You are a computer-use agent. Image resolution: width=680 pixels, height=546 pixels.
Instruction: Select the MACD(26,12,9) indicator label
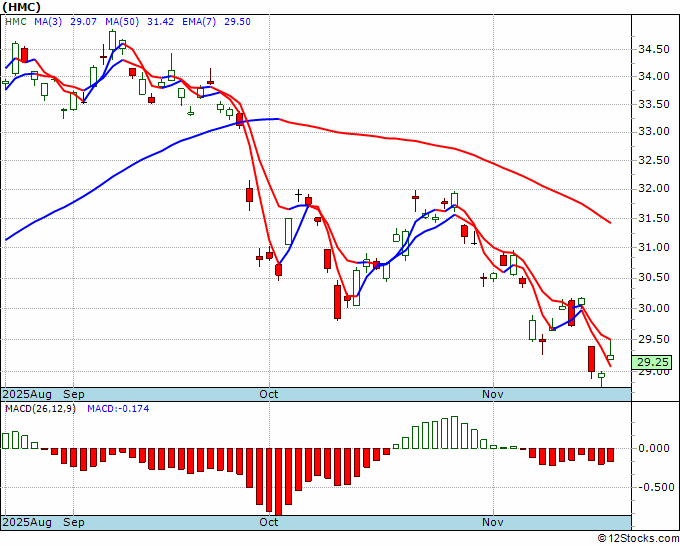pyautogui.click(x=40, y=409)
